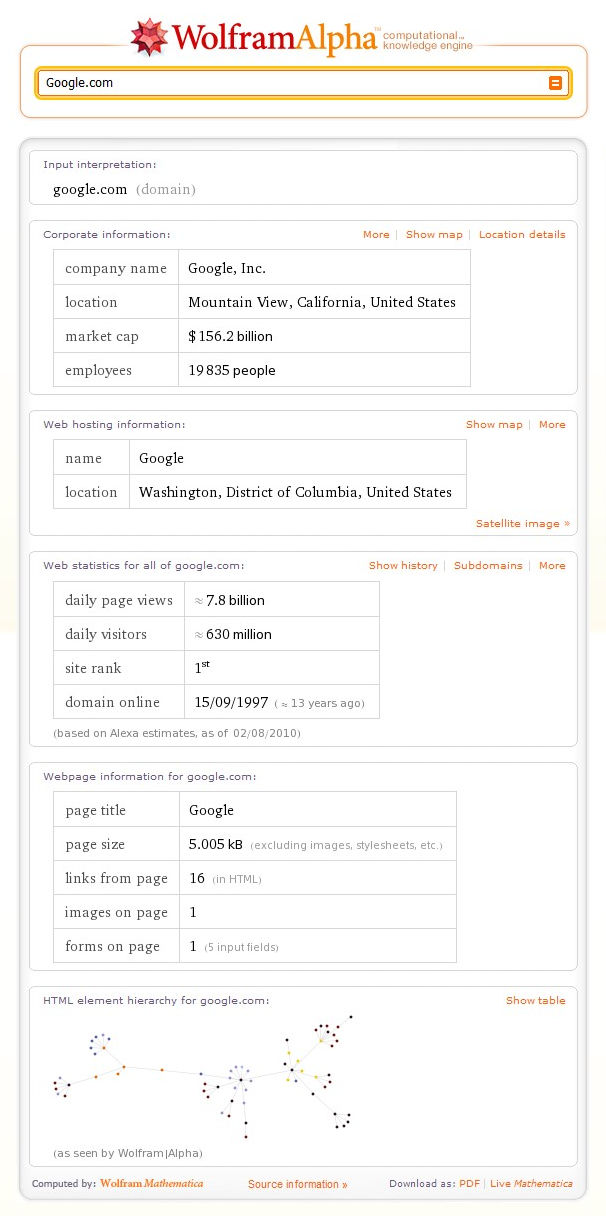Click Show table for HTML hierarchy
This screenshot has height=1216, width=606.
(536, 1001)
